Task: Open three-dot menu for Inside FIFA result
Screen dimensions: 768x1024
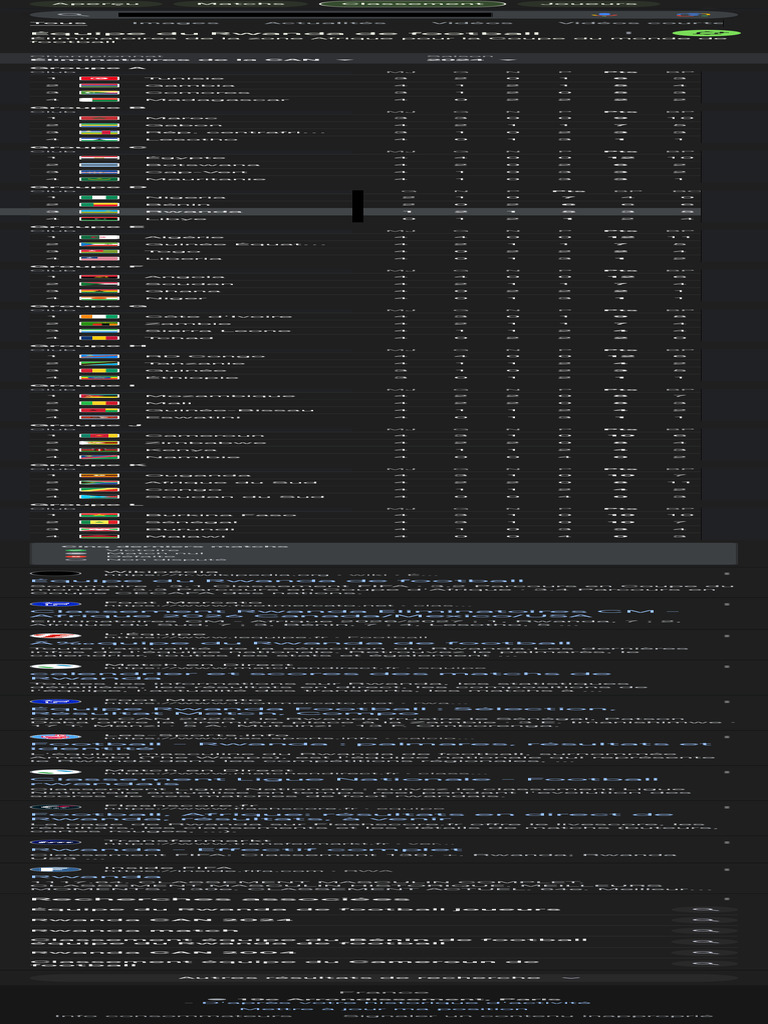Action: pyautogui.click(x=727, y=871)
